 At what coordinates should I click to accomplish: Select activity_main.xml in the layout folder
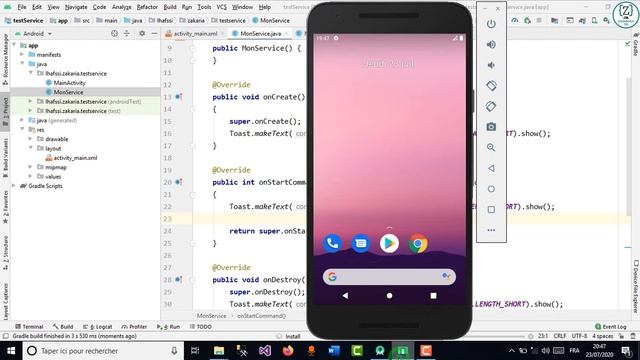click(x=75, y=158)
